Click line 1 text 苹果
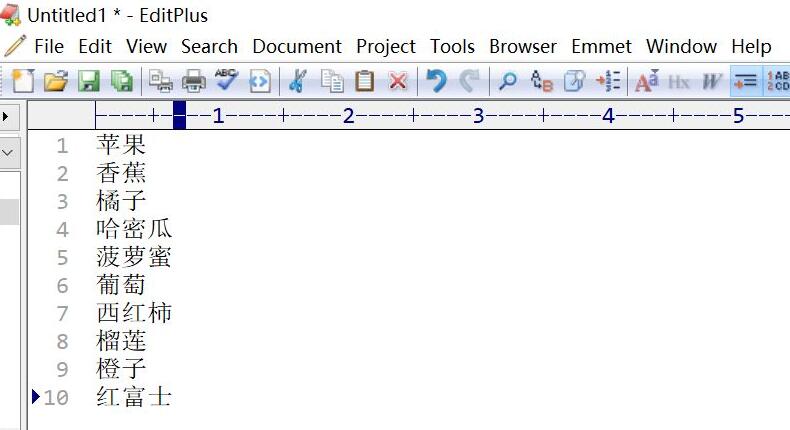 [x=121, y=145]
